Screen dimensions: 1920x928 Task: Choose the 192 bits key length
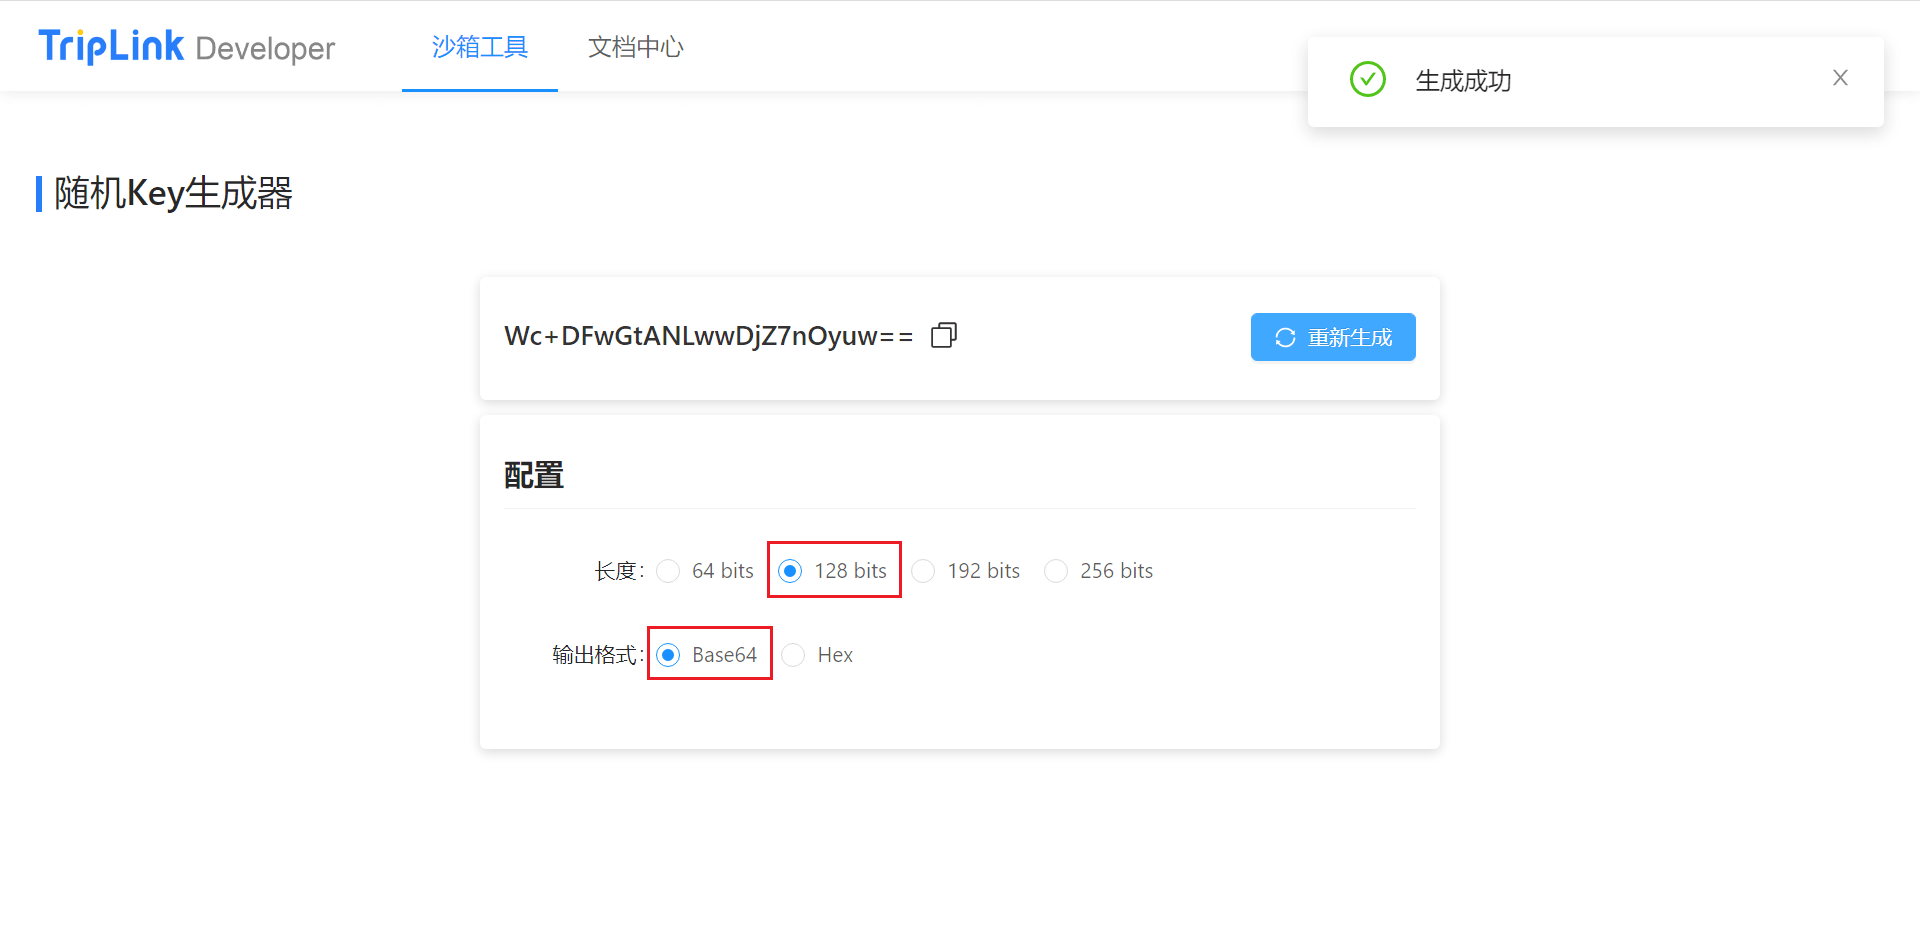(923, 571)
